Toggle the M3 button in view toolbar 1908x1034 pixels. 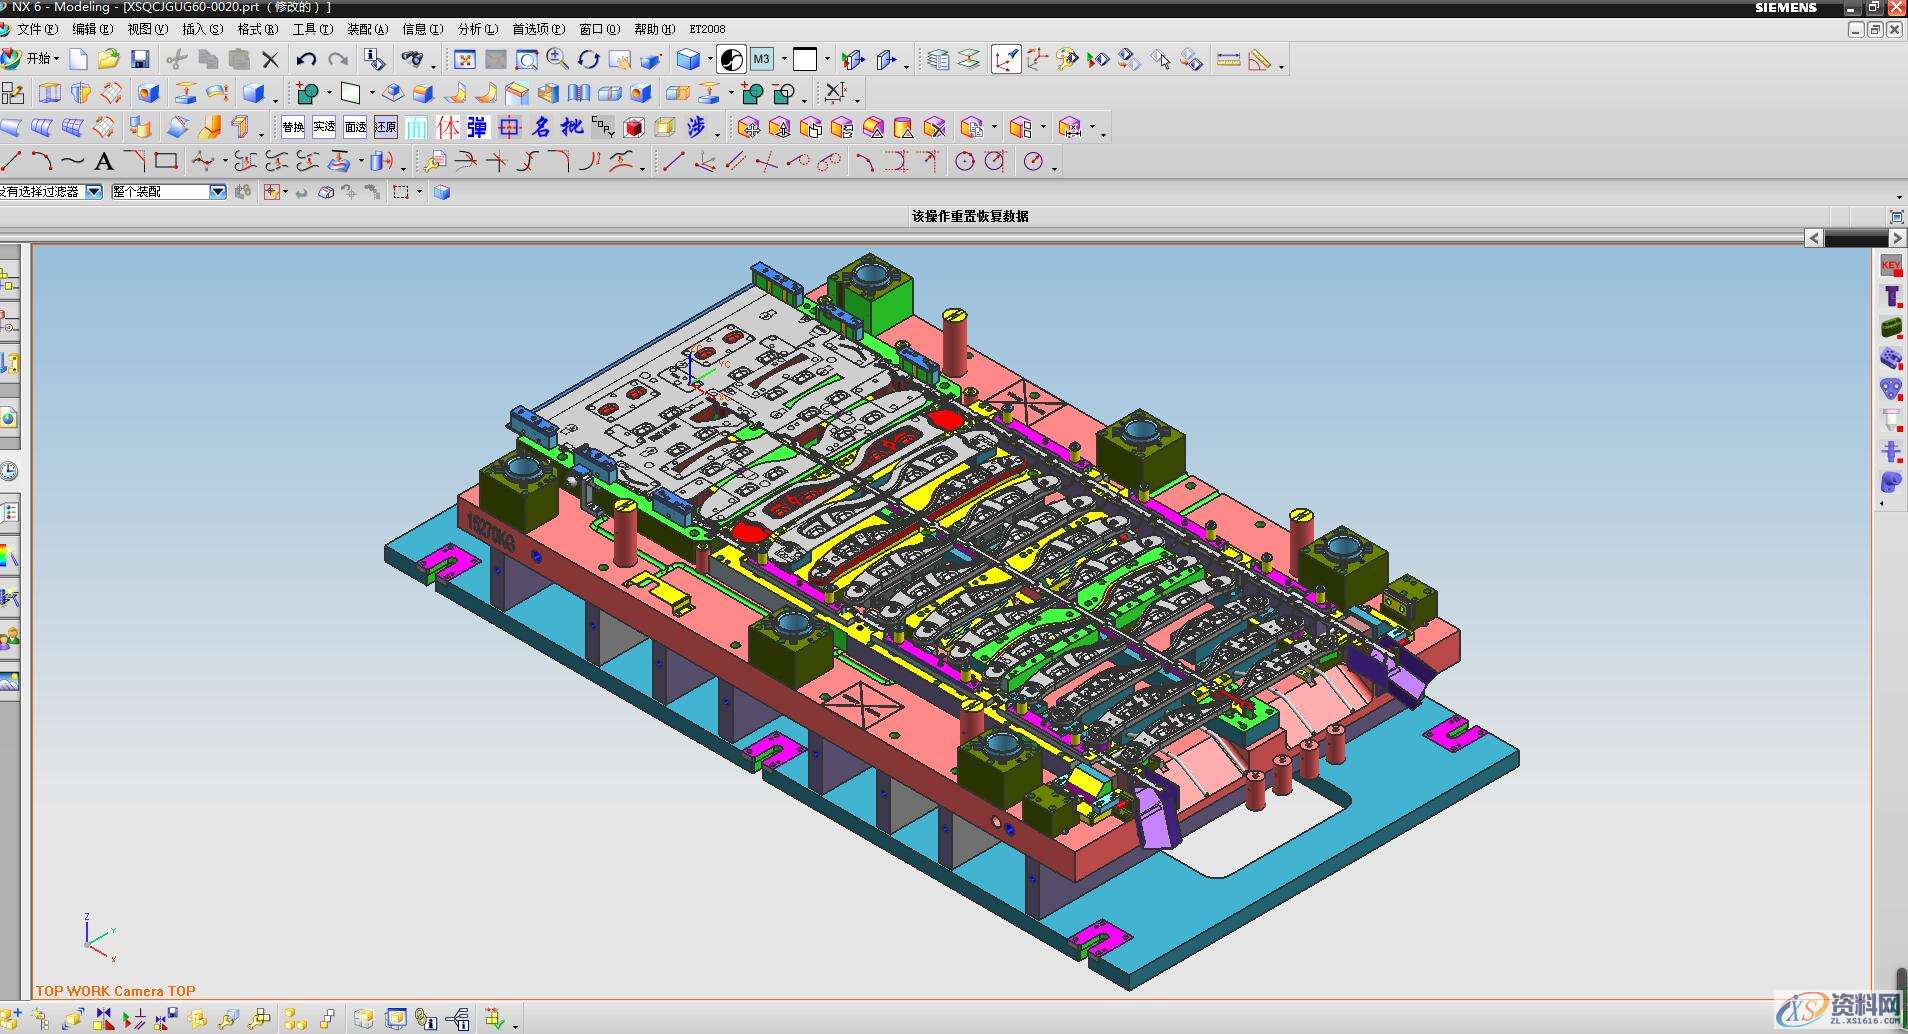point(762,60)
